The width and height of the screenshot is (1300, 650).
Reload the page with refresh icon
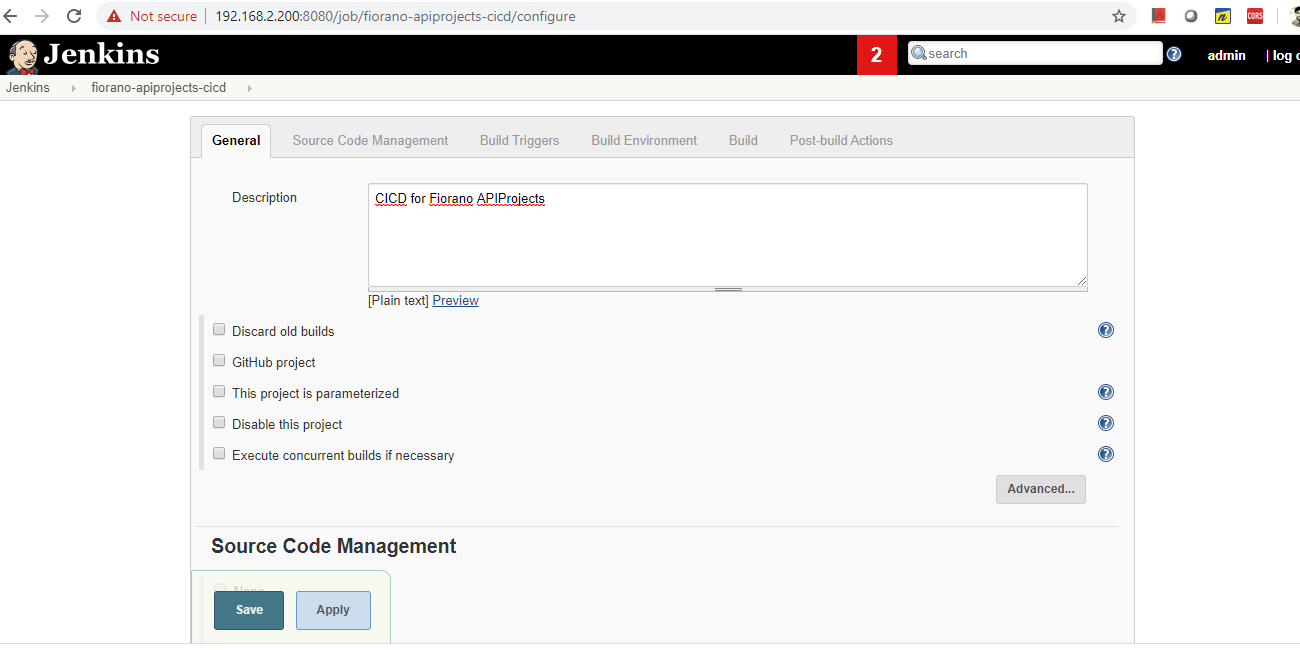[74, 16]
